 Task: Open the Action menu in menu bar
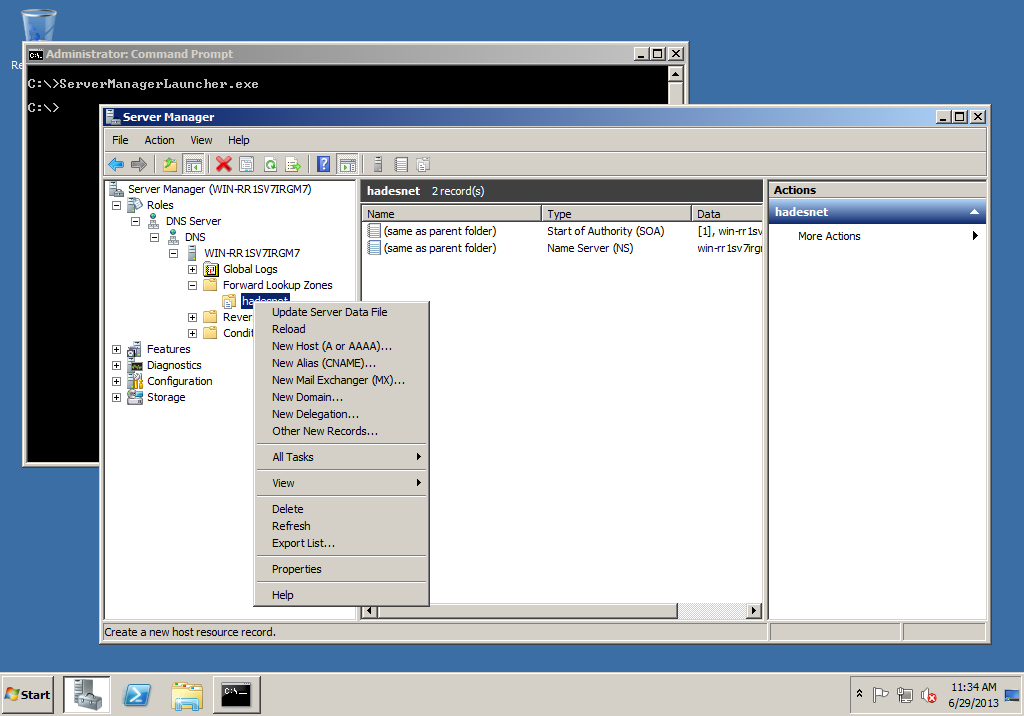[159, 140]
